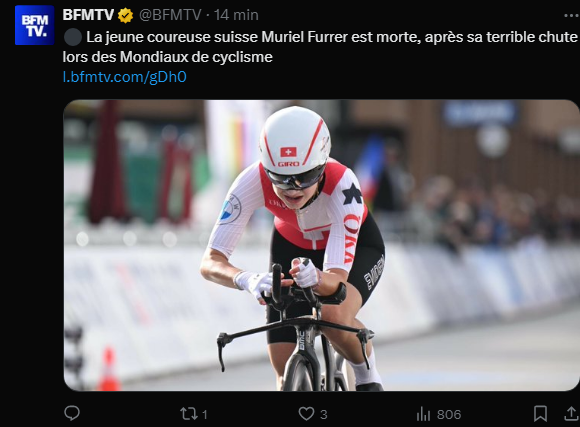Share the tweet with the upload arrow icon

click(x=571, y=414)
